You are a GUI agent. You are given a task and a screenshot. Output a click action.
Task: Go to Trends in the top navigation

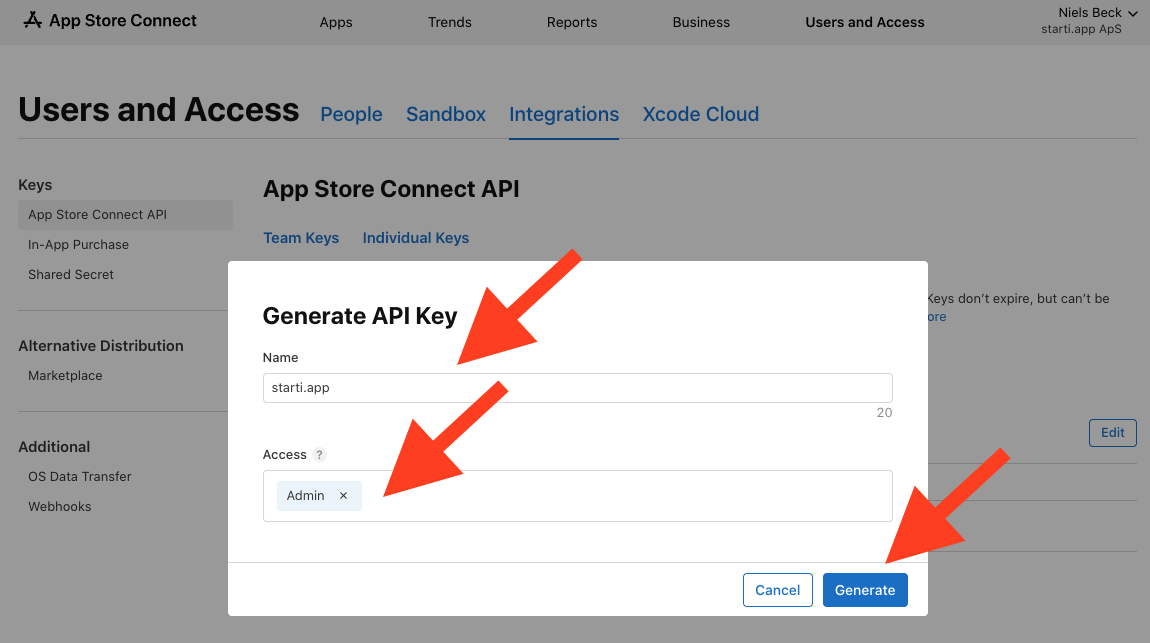point(450,22)
